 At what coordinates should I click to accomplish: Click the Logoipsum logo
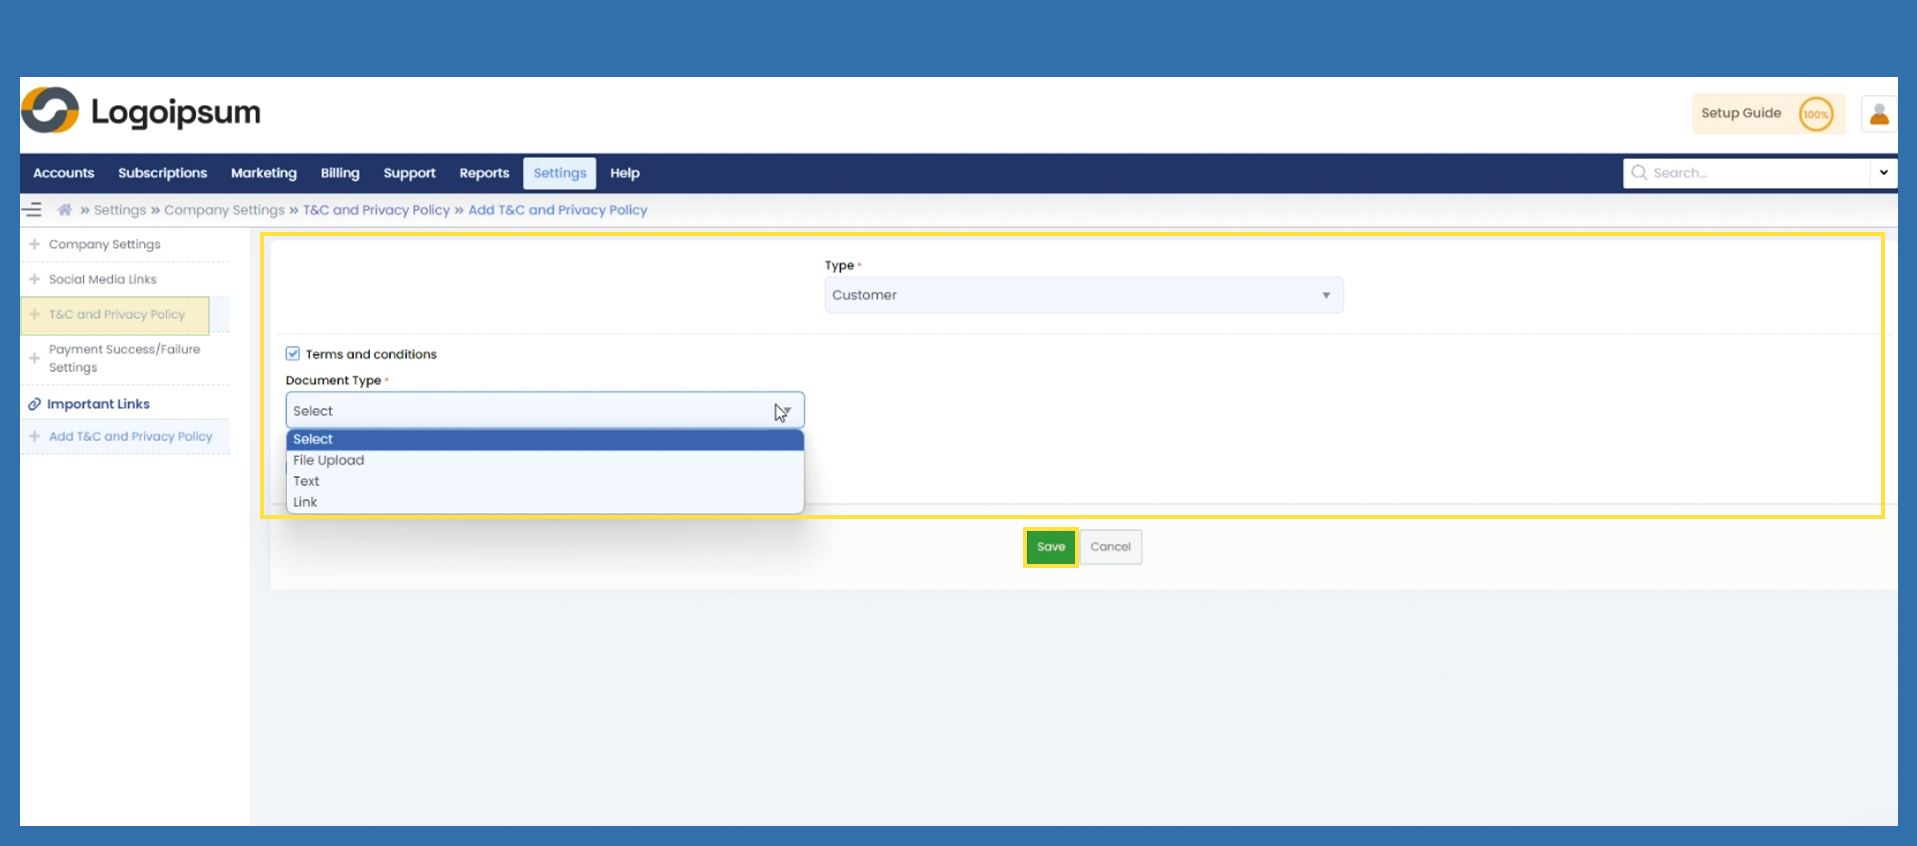141,111
